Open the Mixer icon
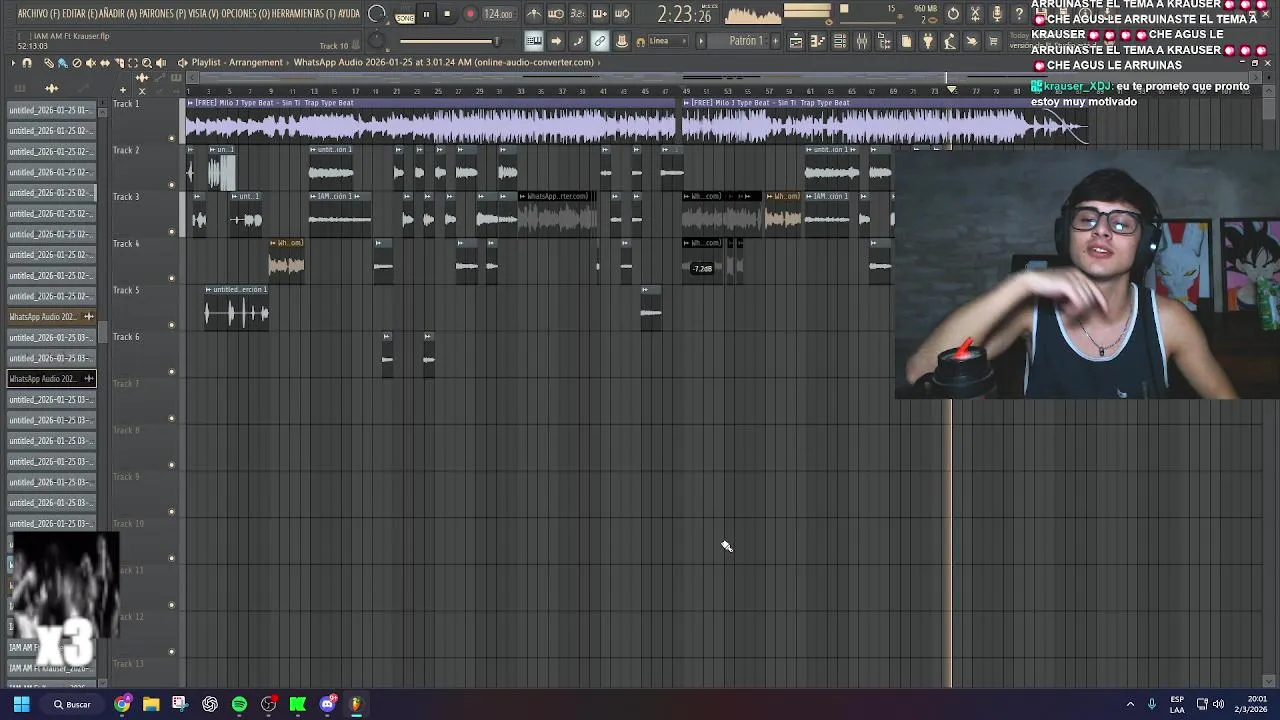Screen dimensions: 1280x720 (862, 41)
